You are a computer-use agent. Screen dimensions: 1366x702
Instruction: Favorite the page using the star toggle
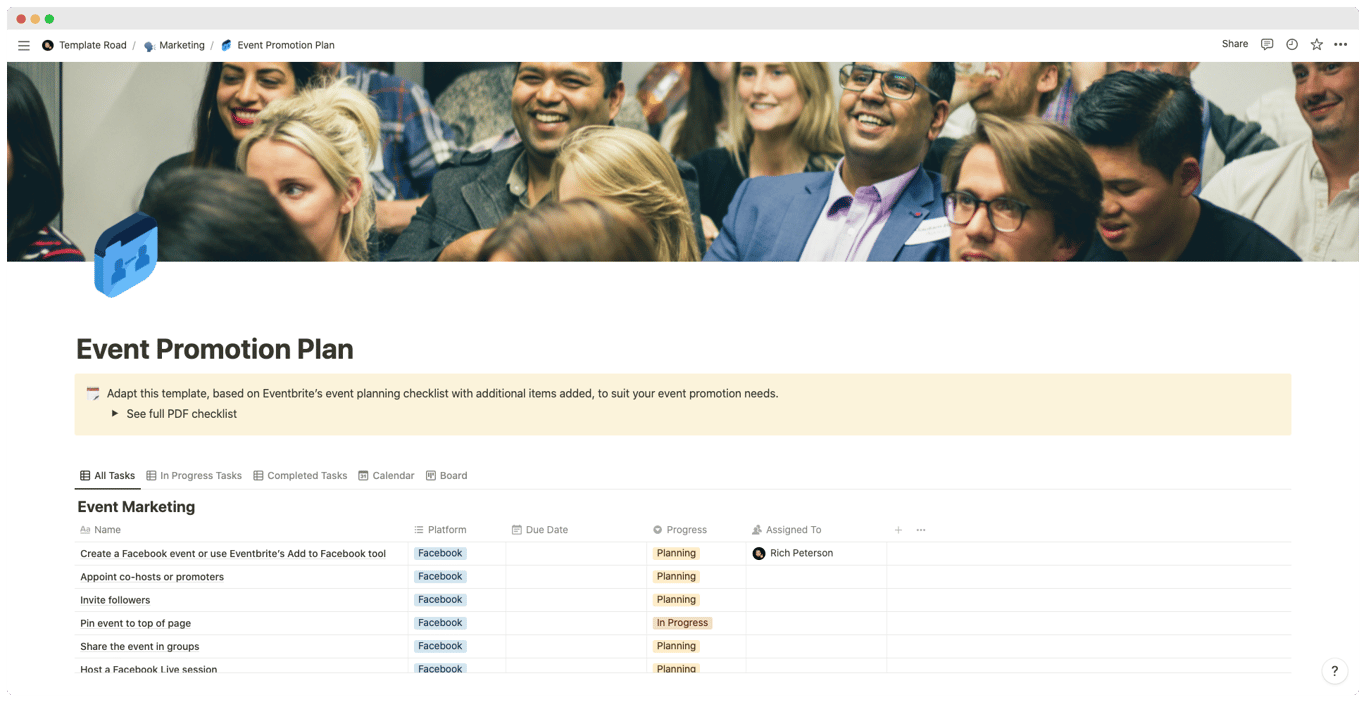click(x=1316, y=44)
